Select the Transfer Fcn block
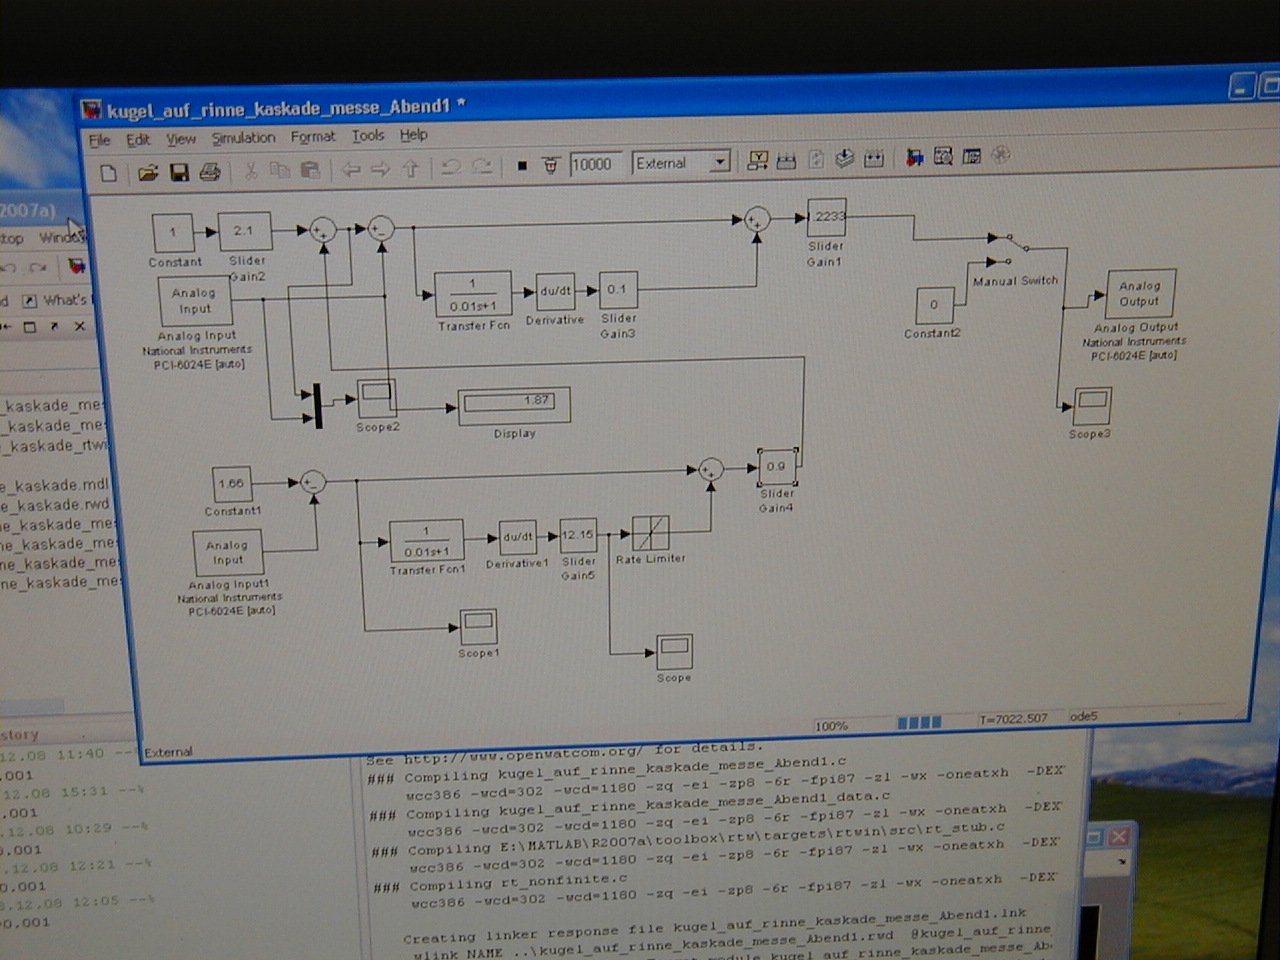 click(472, 294)
